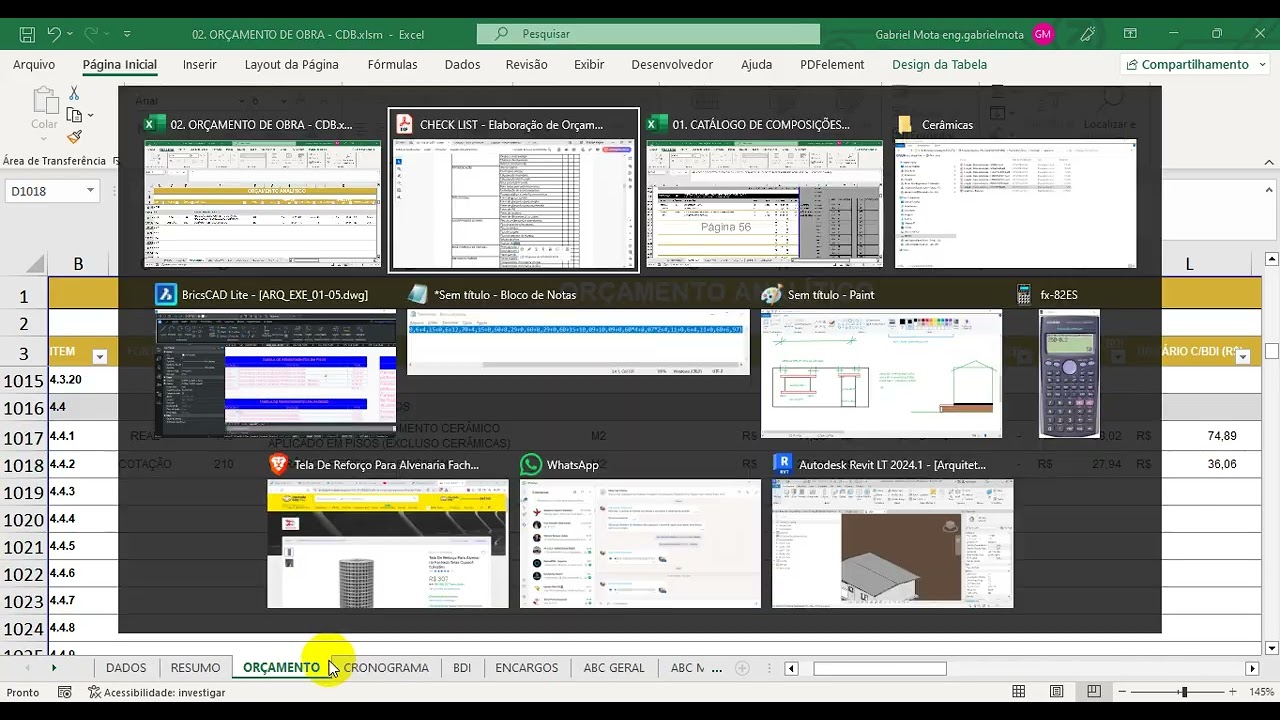Open the GM account avatar
The image size is (1280, 720).
[1043, 34]
